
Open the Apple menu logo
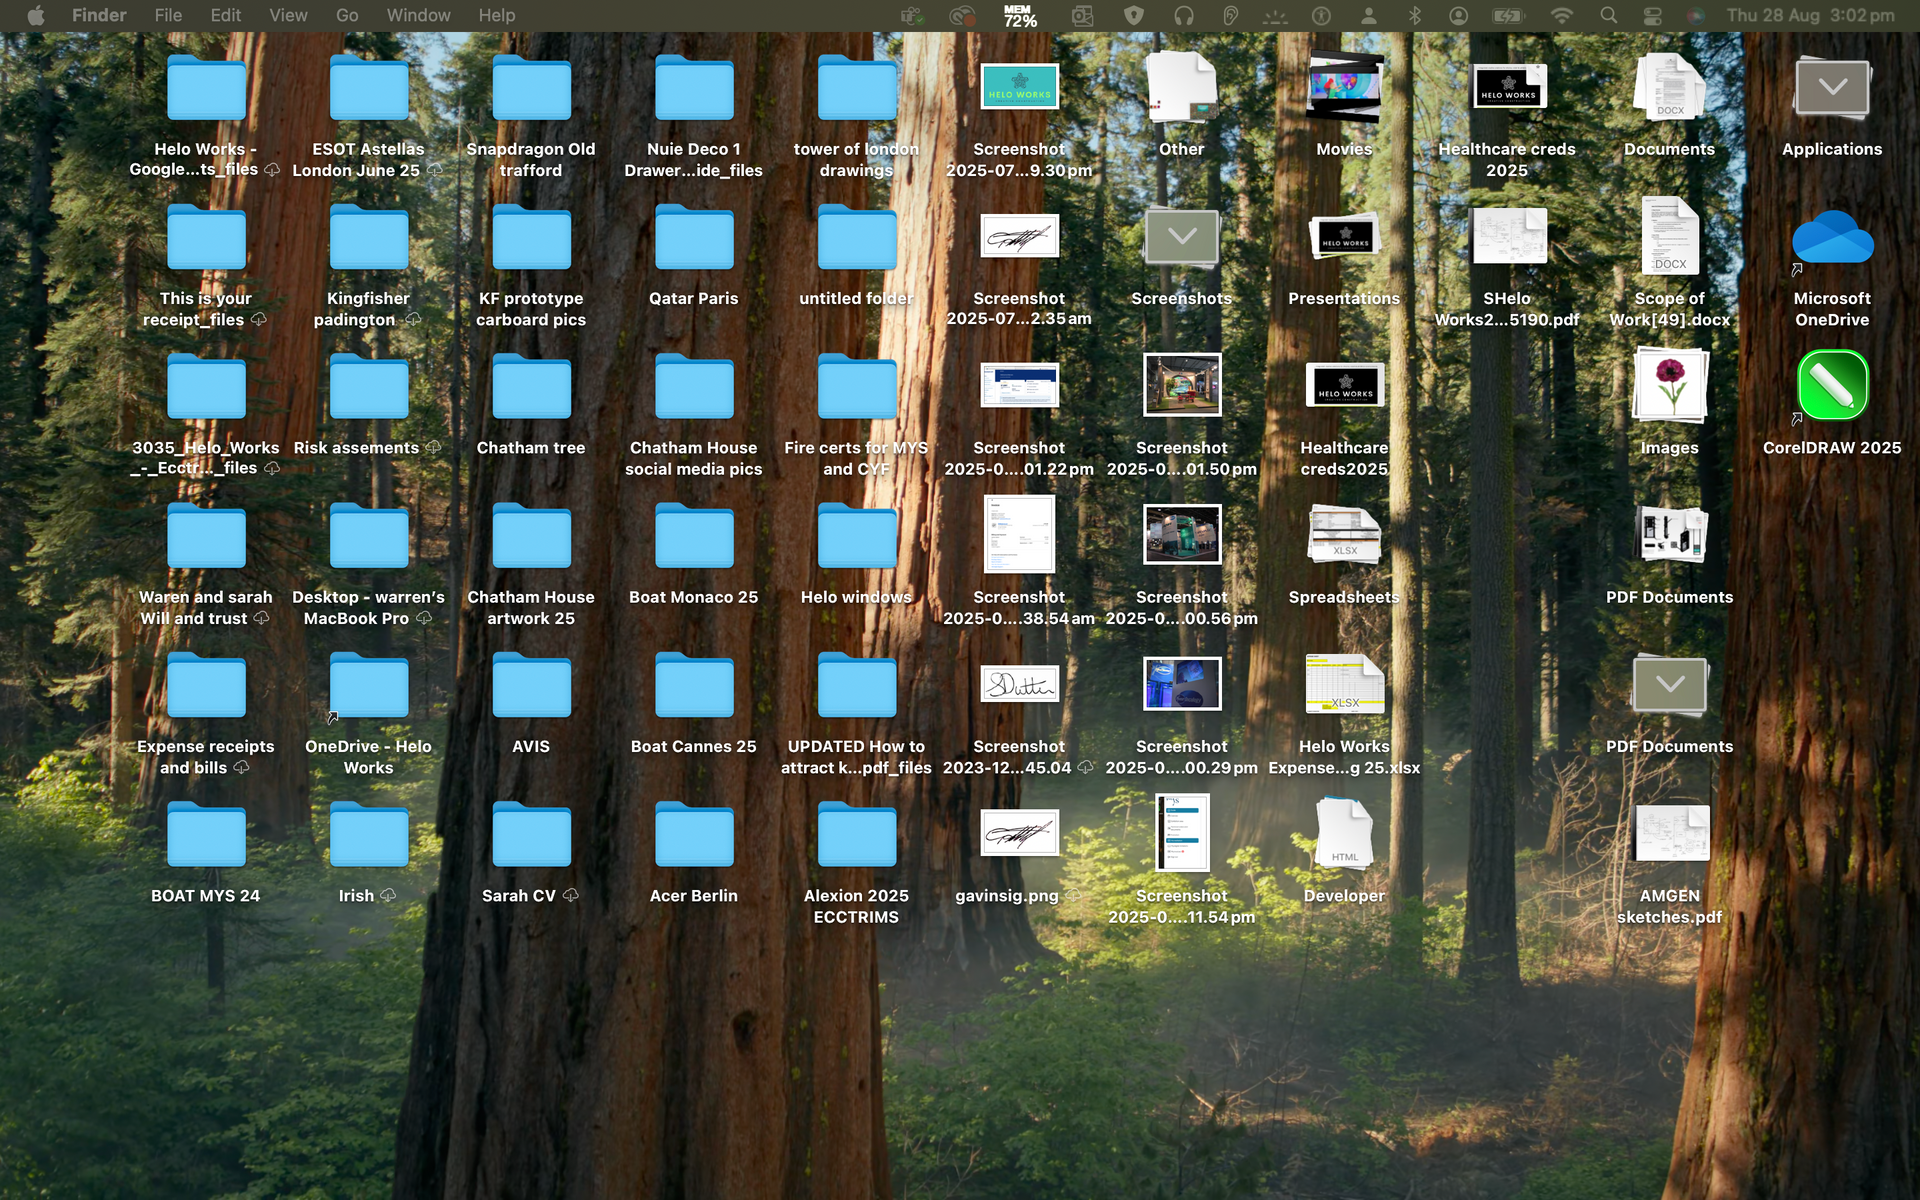point(36,15)
